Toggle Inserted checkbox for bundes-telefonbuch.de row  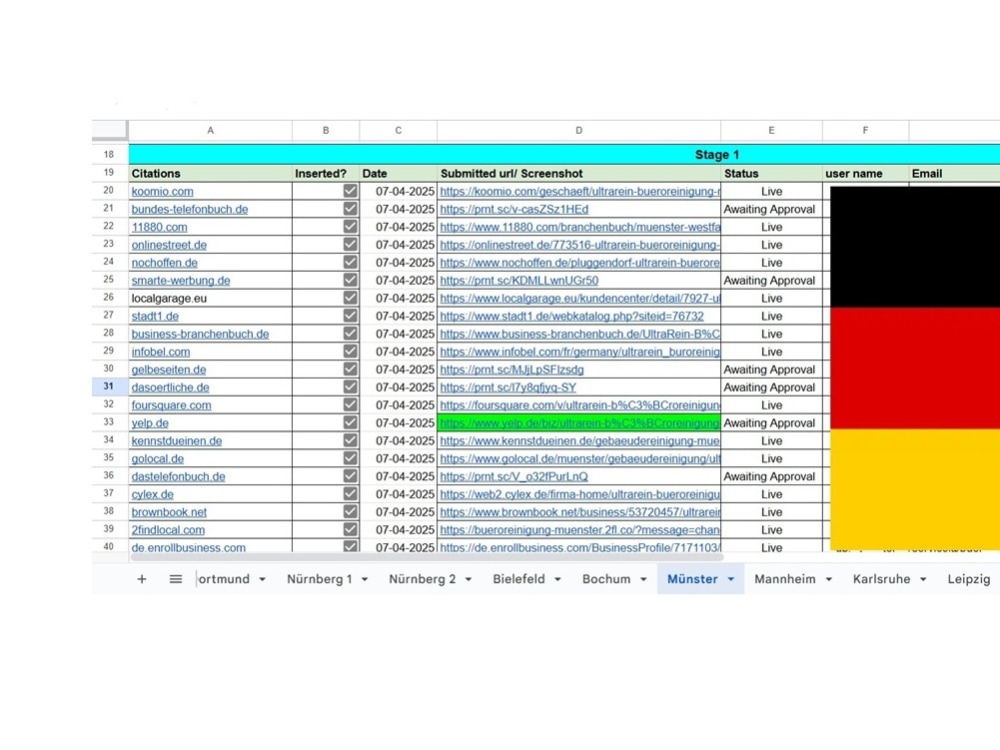point(350,209)
